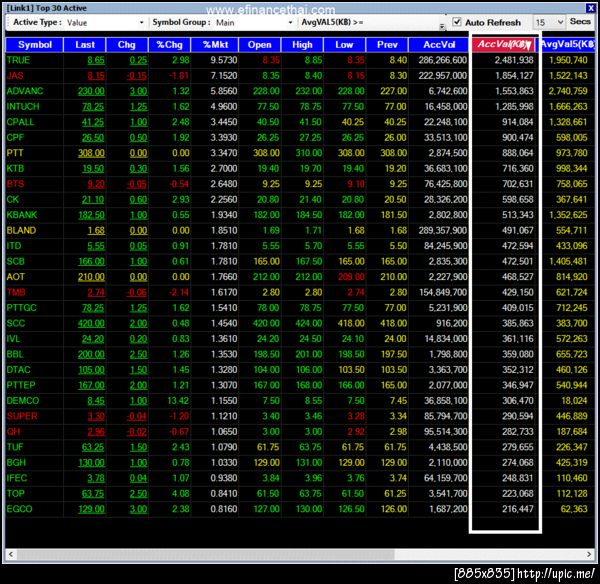Select the BGH symbol
This screenshot has width=600, height=584.
tap(16, 463)
